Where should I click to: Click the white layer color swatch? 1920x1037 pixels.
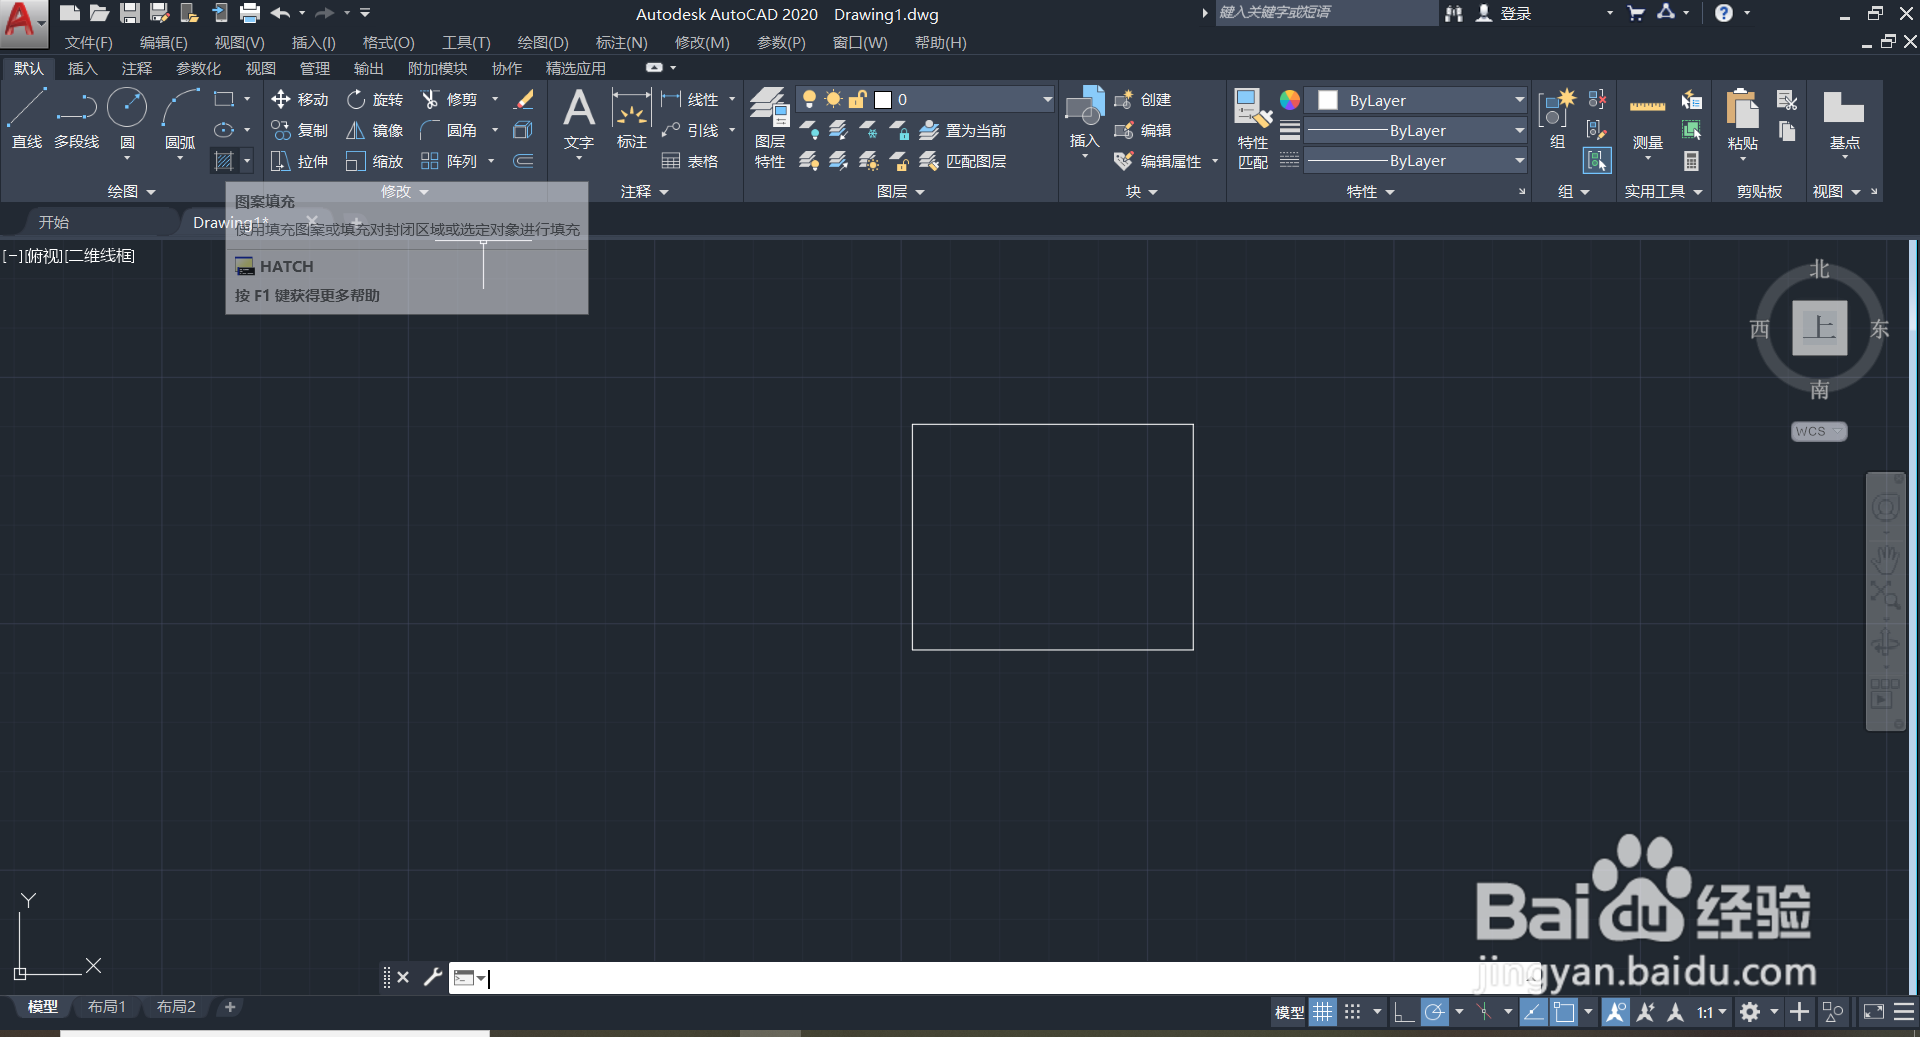(x=883, y=99)
